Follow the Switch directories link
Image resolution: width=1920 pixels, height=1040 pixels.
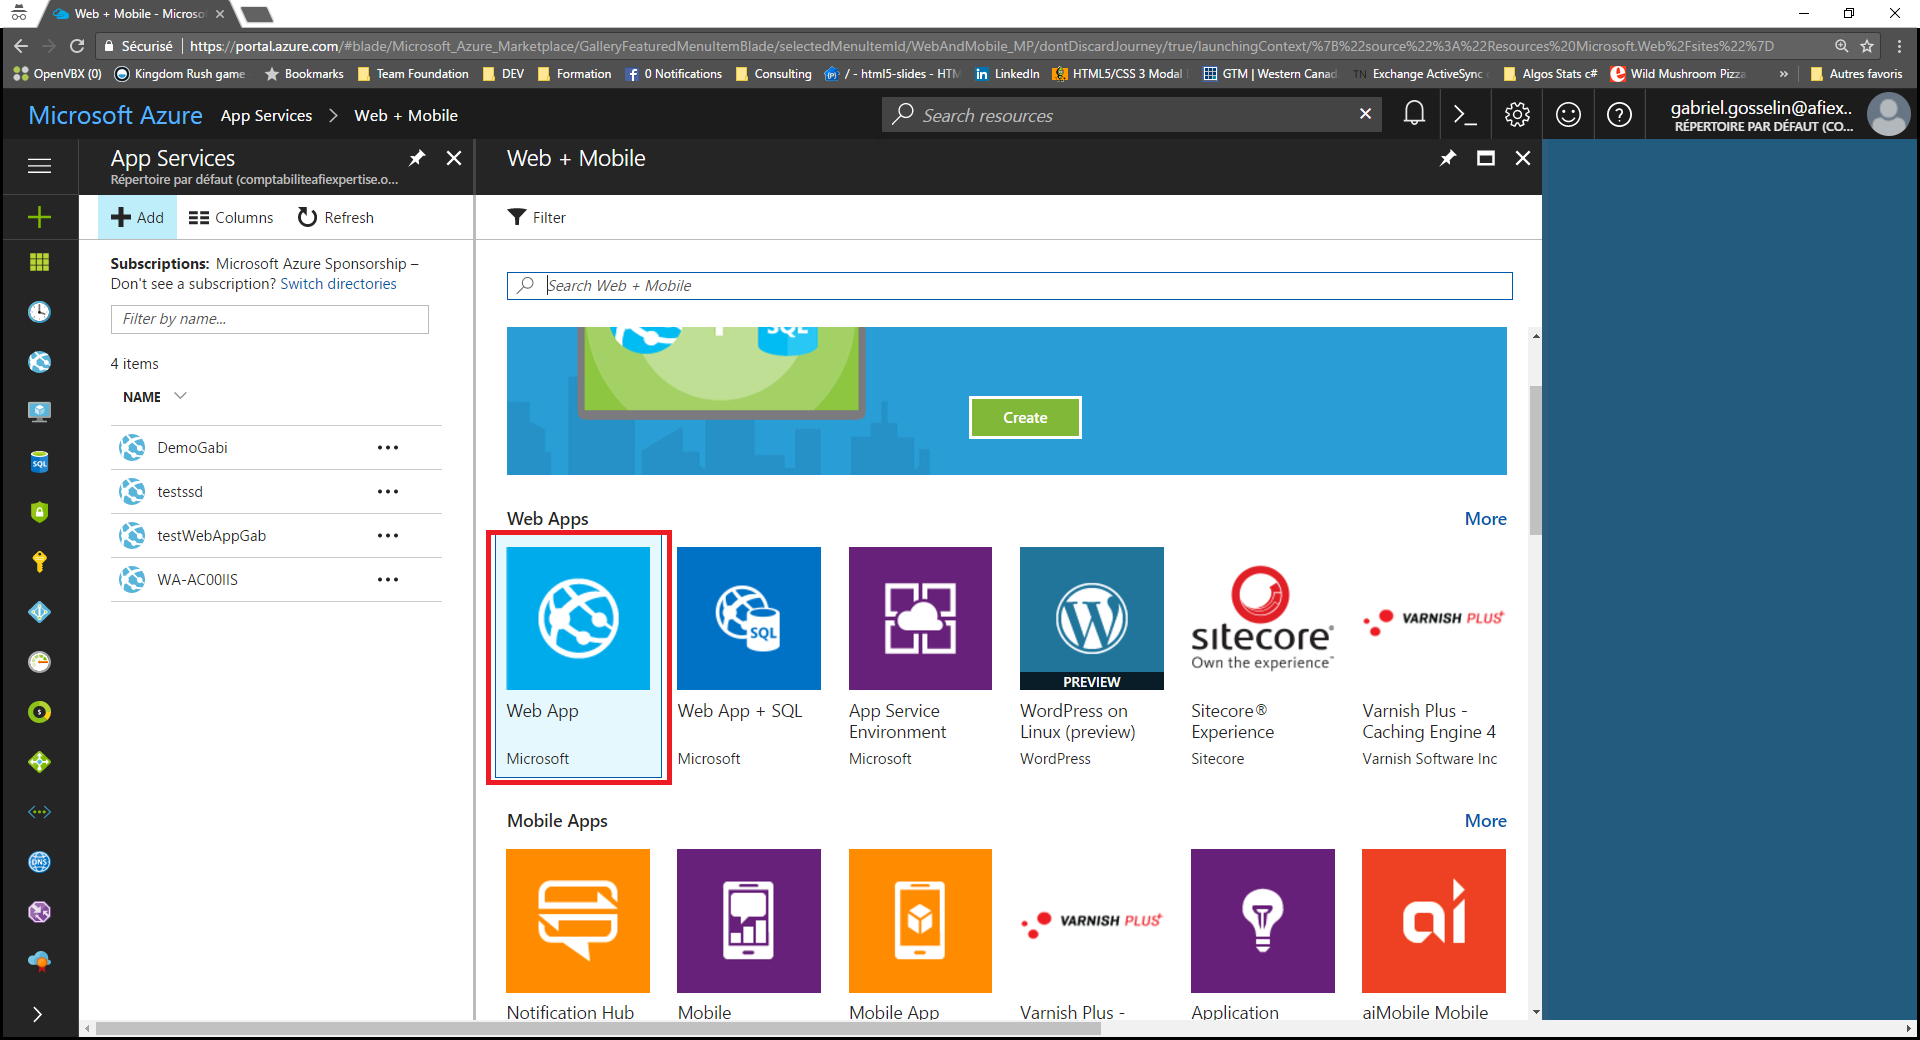pyautogui.click(x=338, y=284)
